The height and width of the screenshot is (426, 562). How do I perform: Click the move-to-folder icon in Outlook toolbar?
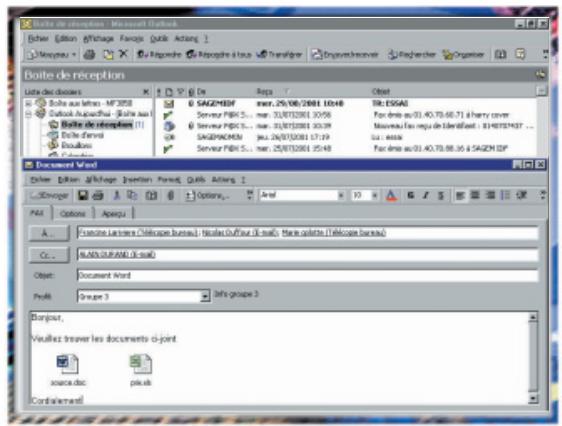pyautogui.click(x=108, y=55)
